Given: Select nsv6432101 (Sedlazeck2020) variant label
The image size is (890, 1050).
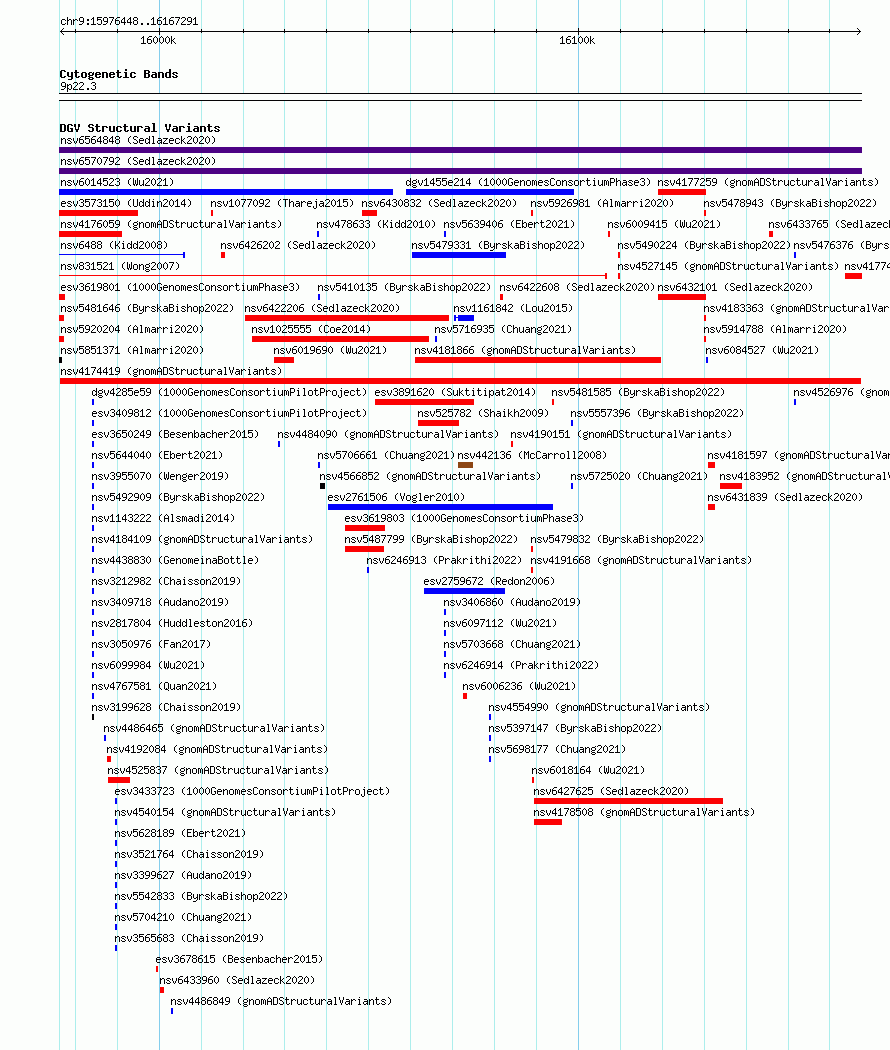Looking at the screenshot, I should point(735,287).
